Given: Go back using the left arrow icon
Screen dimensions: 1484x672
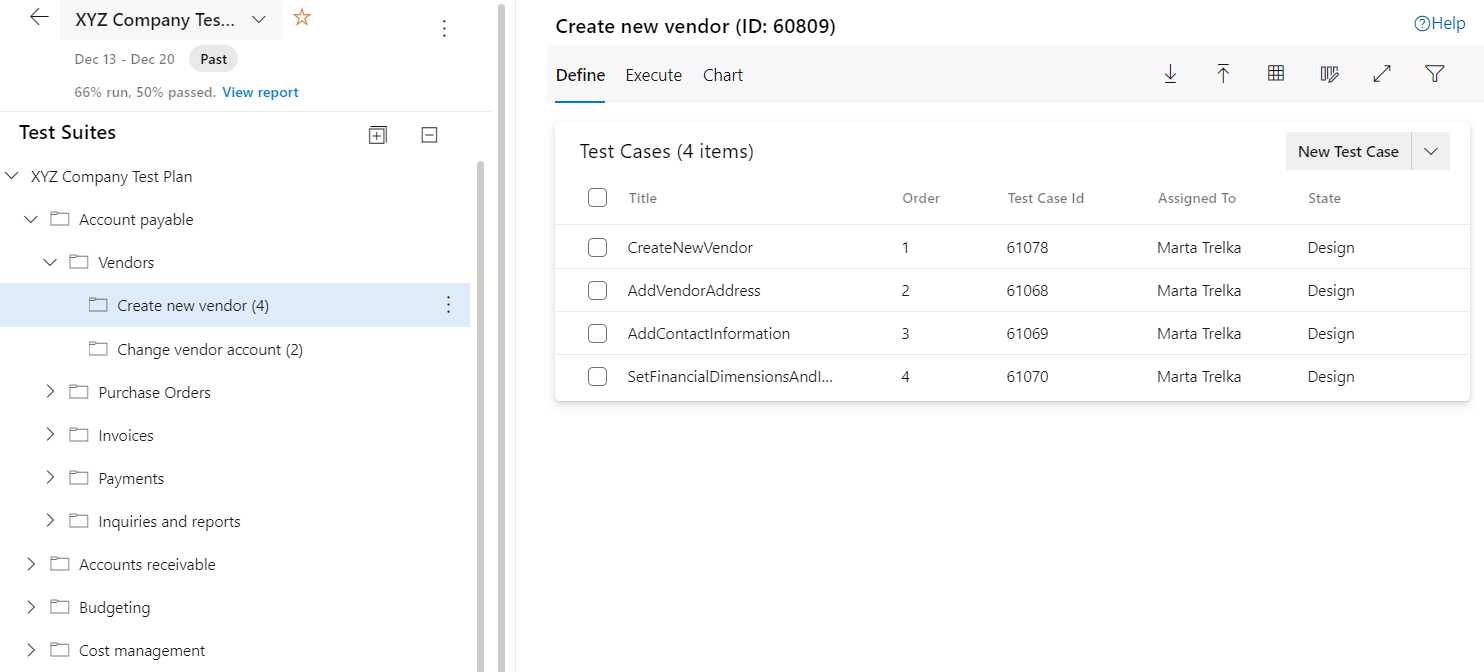Looking at the screenshot, I should click(x=39, y=17).
